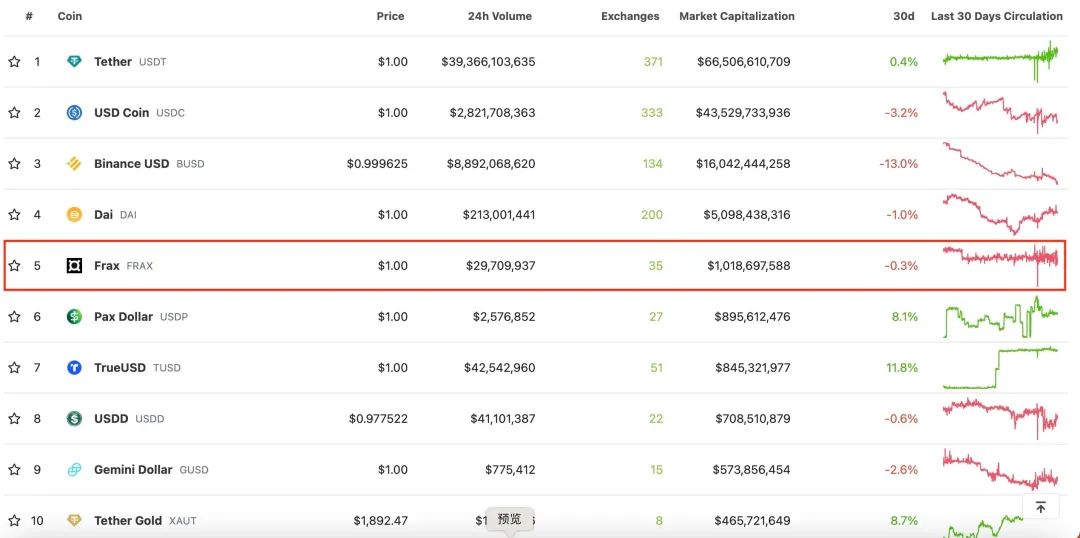The height and width of the screenshot is (538, 1080).
Task: Open the Gemini Dollar page link
Action: pyautogui.click(x=133, y=470)
